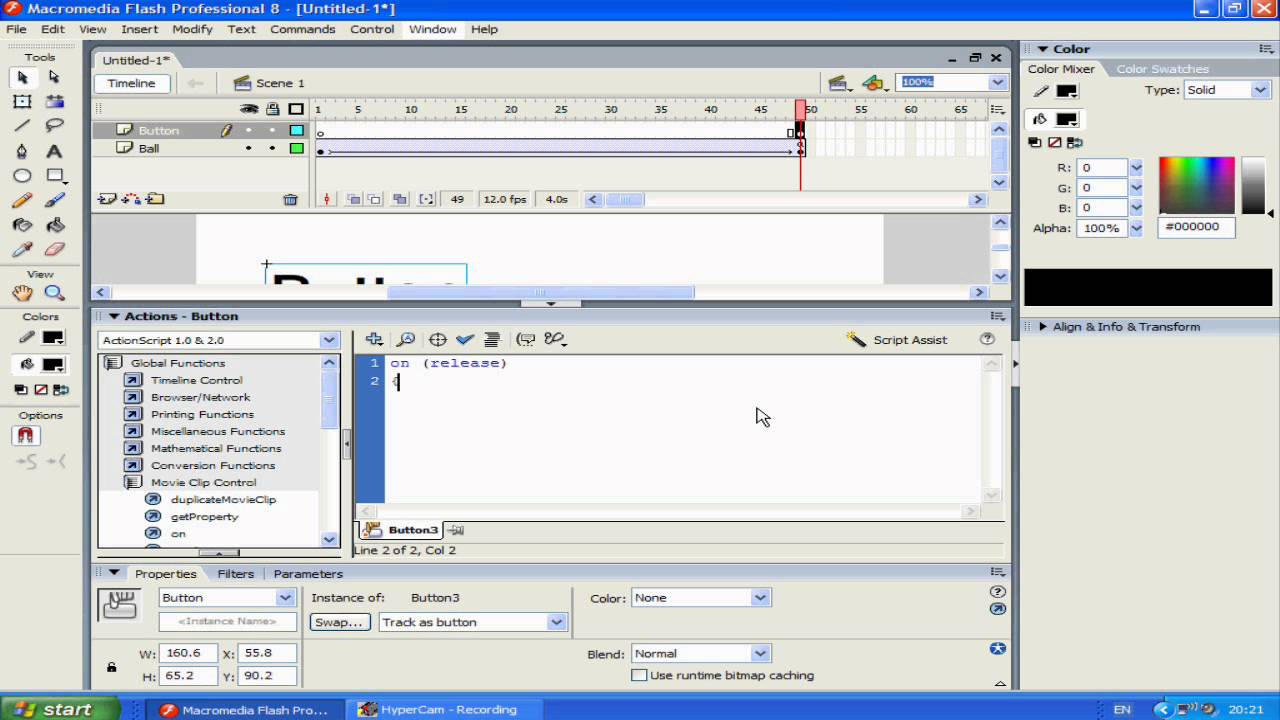The height and width of the screenshot is (720, 1280).
Task: Toggle Snap to Objects magnet option
Action: (x=26, y=436)
